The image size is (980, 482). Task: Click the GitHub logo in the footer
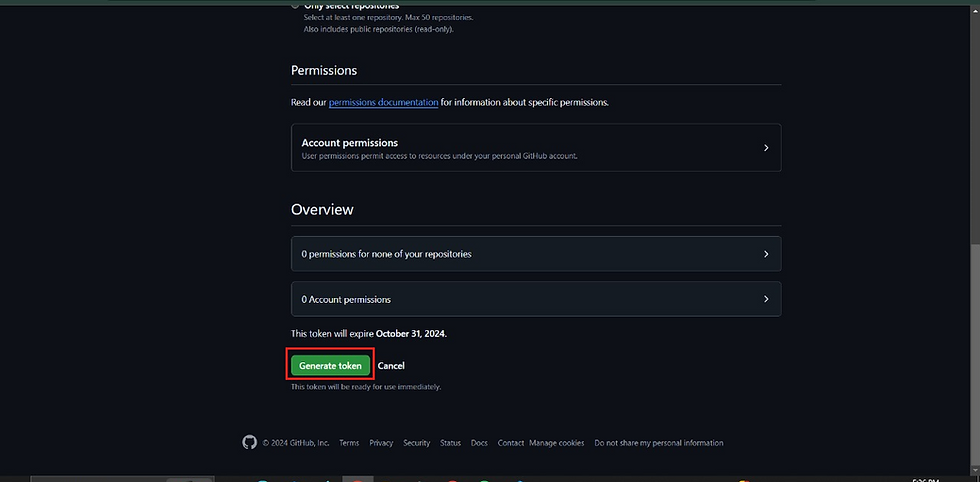pos(250,442)
